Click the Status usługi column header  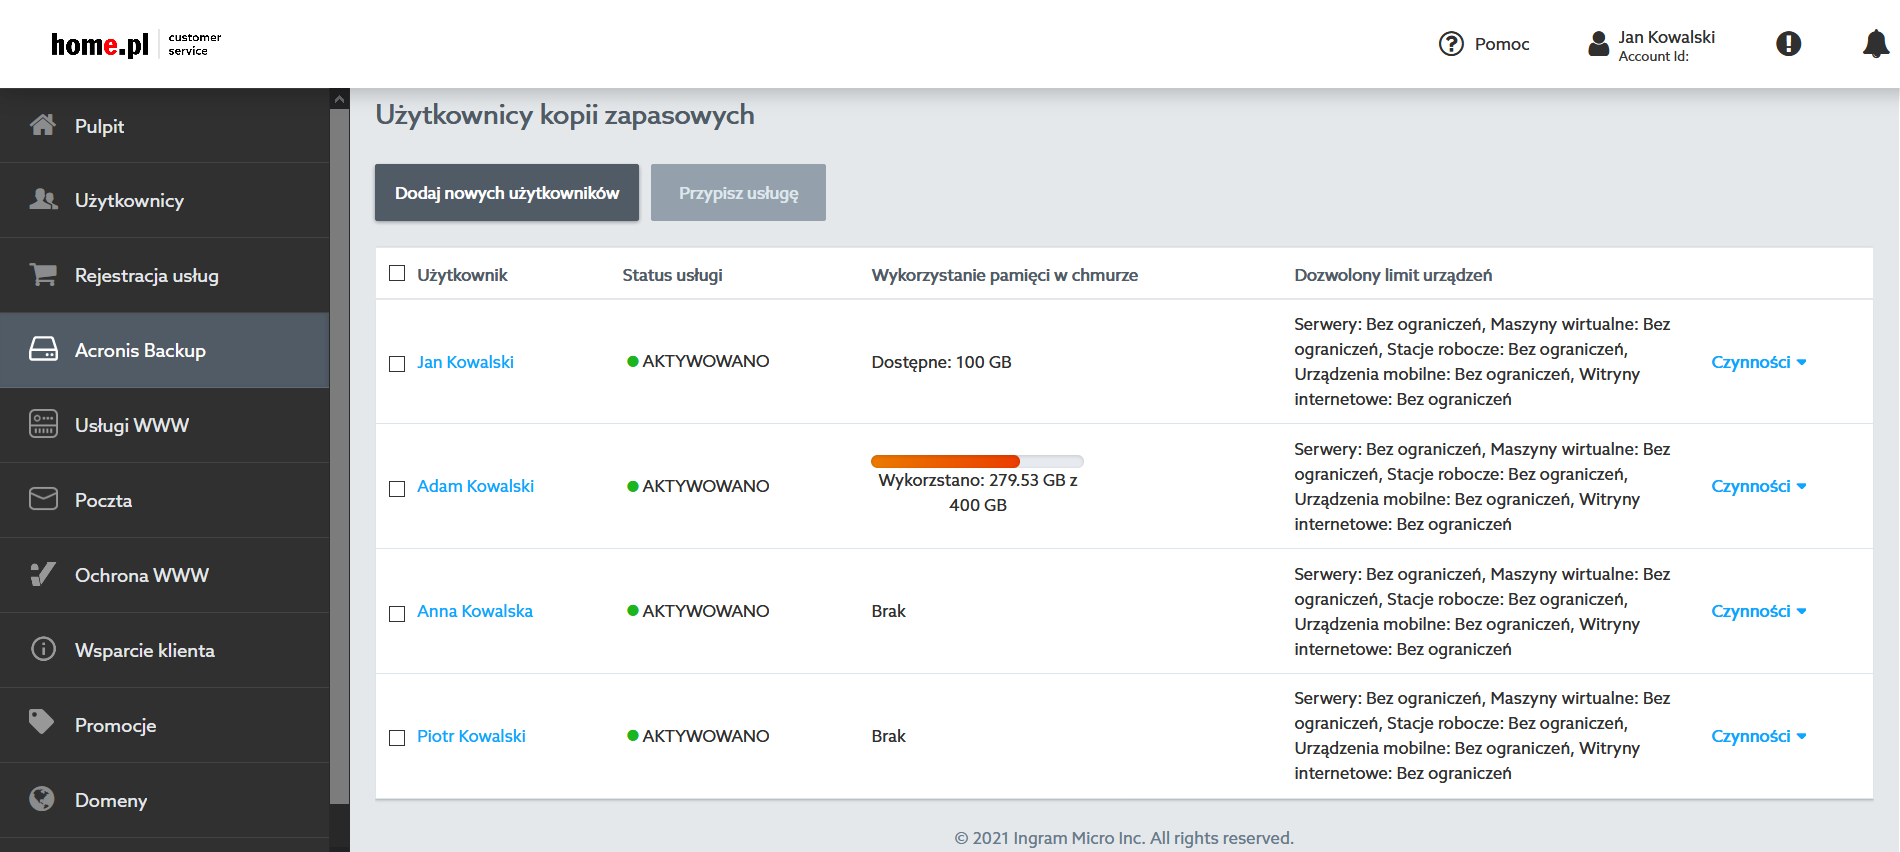pos(672,275)
